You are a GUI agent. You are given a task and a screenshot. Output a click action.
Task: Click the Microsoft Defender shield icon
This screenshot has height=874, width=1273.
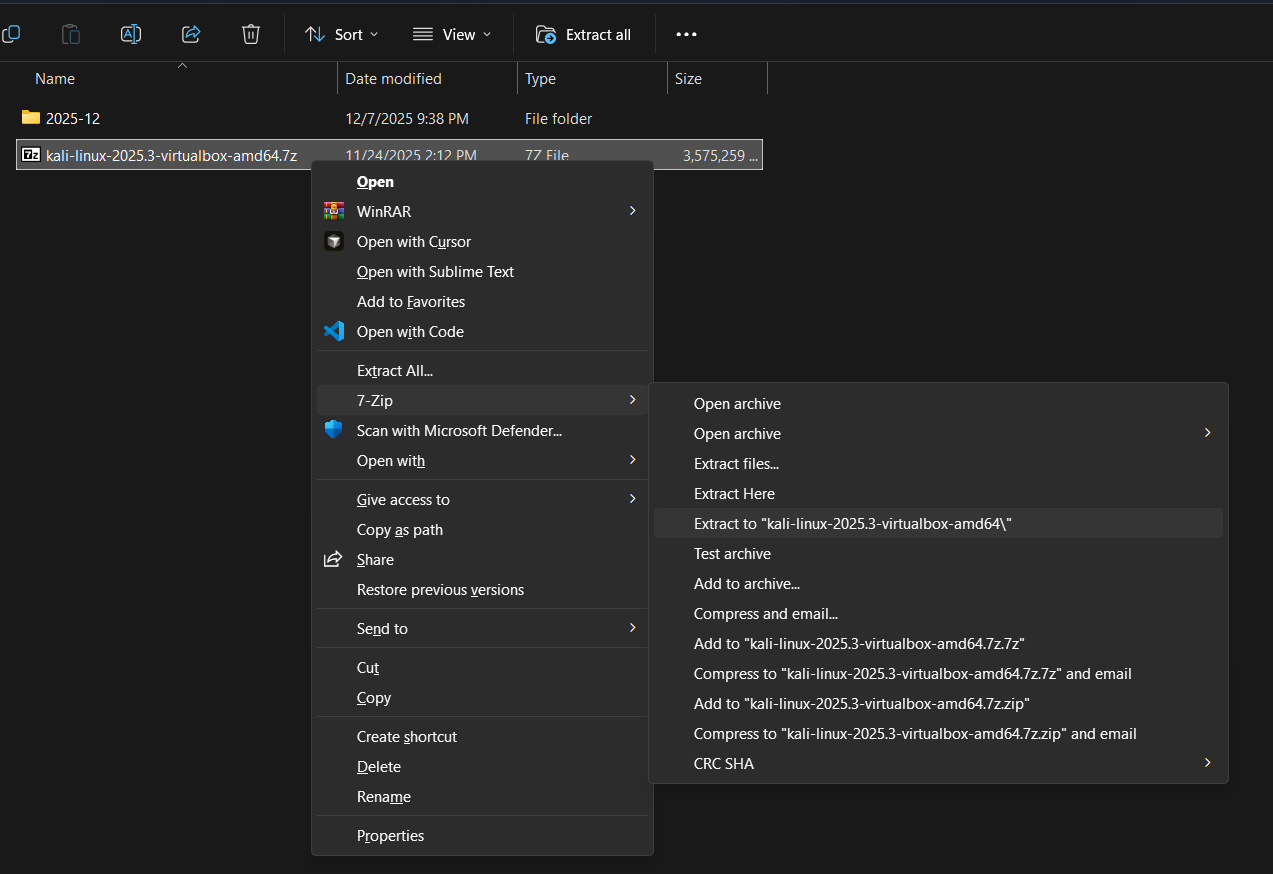coord(334,430)
